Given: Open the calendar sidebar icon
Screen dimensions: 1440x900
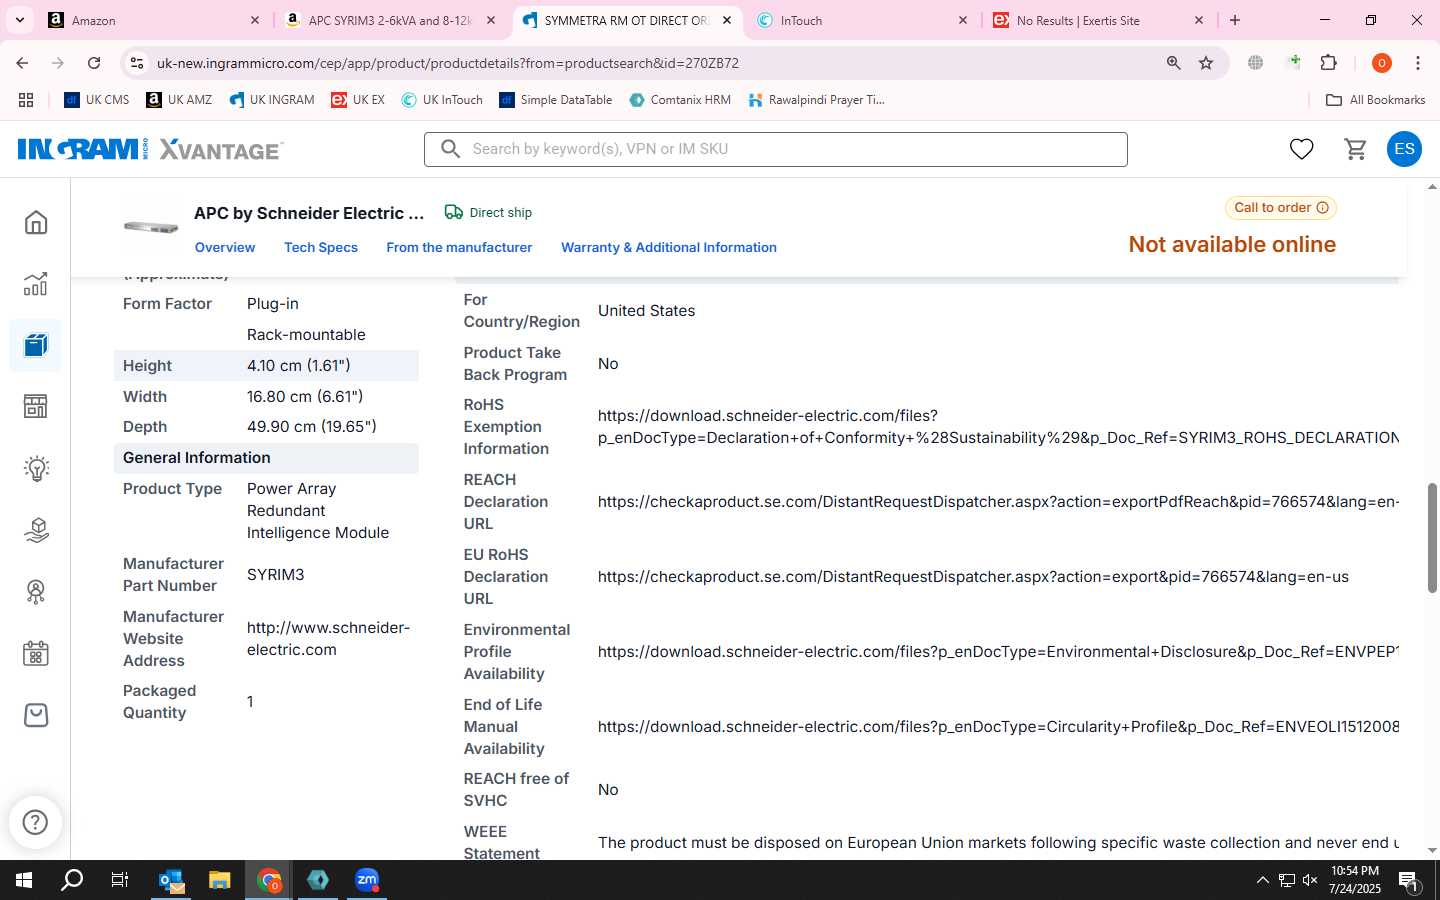Looking at the screenshot, I should [x=36, y=654].
